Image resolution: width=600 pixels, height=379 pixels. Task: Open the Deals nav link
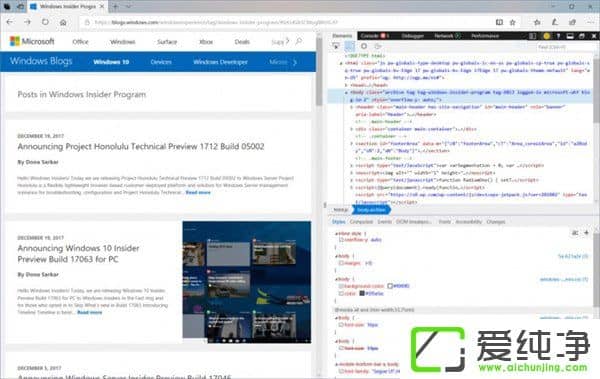(242, 42)
